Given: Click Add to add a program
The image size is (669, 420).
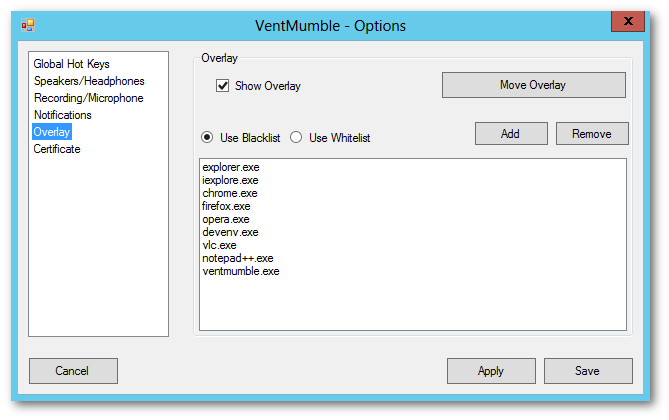Looking at the screenshot, I should click(511, 134).
